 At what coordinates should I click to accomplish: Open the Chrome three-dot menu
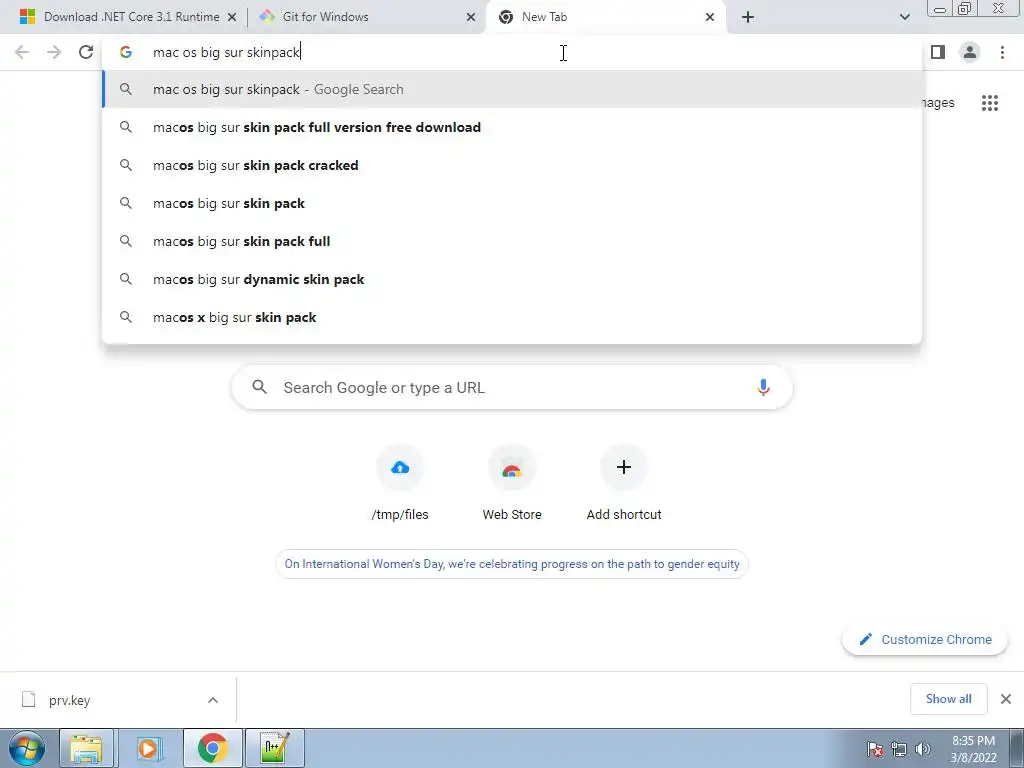point(1002,52)
